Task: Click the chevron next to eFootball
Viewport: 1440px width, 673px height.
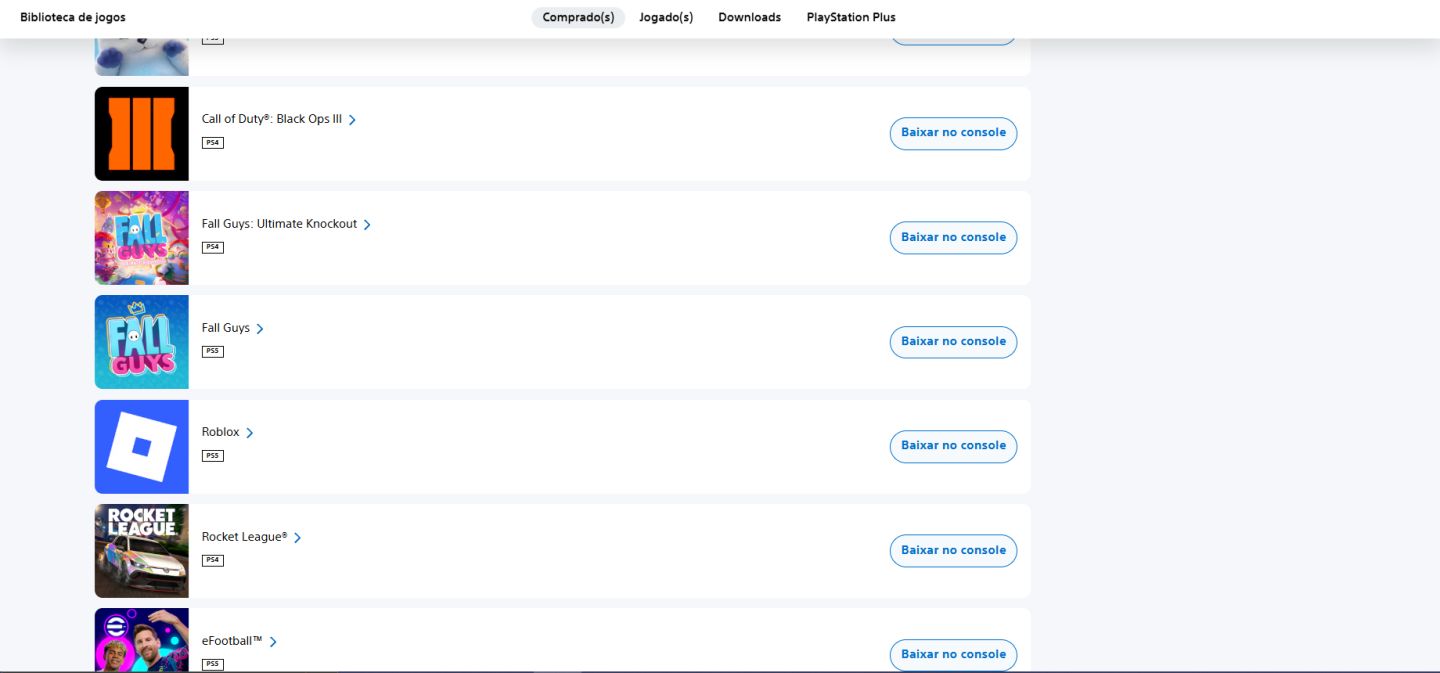Action: 273,642
